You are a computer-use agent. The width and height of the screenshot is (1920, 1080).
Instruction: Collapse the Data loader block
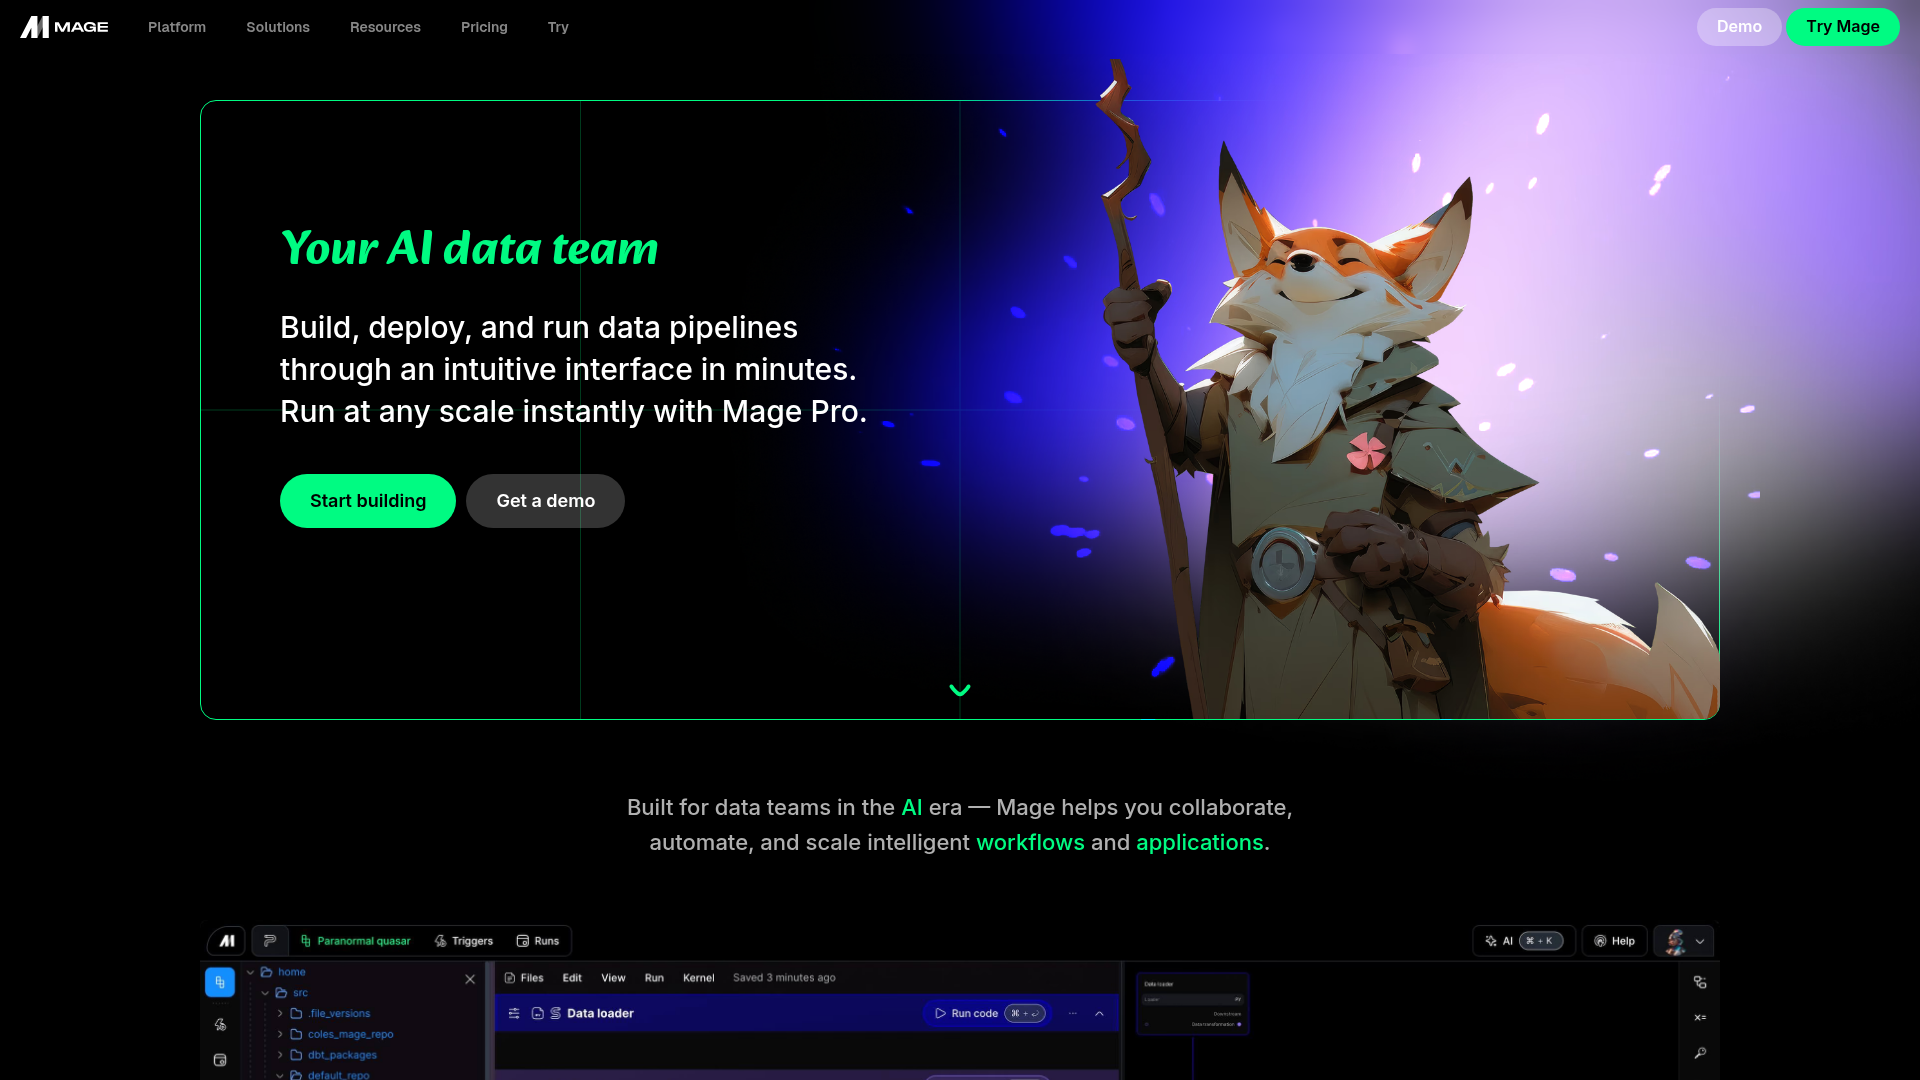[x=1100, y=1013]
